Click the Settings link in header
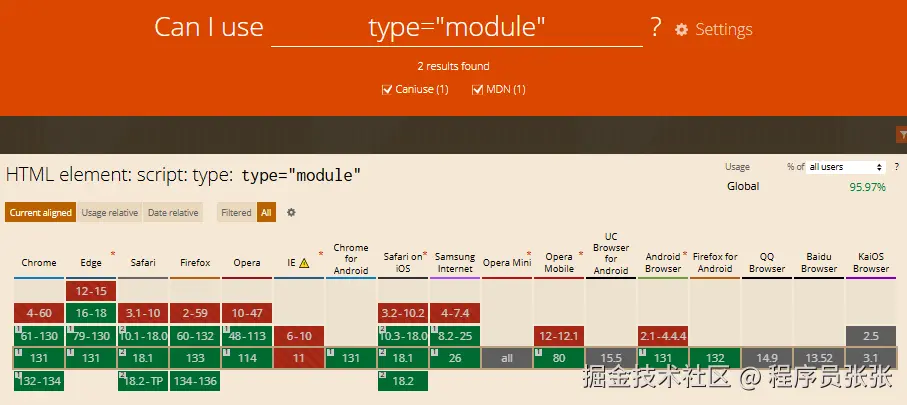The height and width of the screenshot is (405, 907). [724, 30]
